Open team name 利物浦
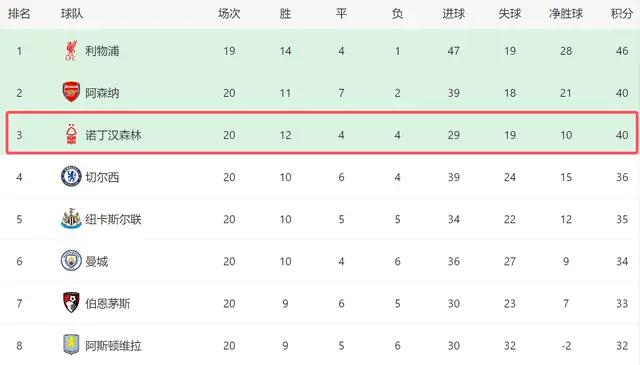The image size is (640, 365). (x=102, y=51)
